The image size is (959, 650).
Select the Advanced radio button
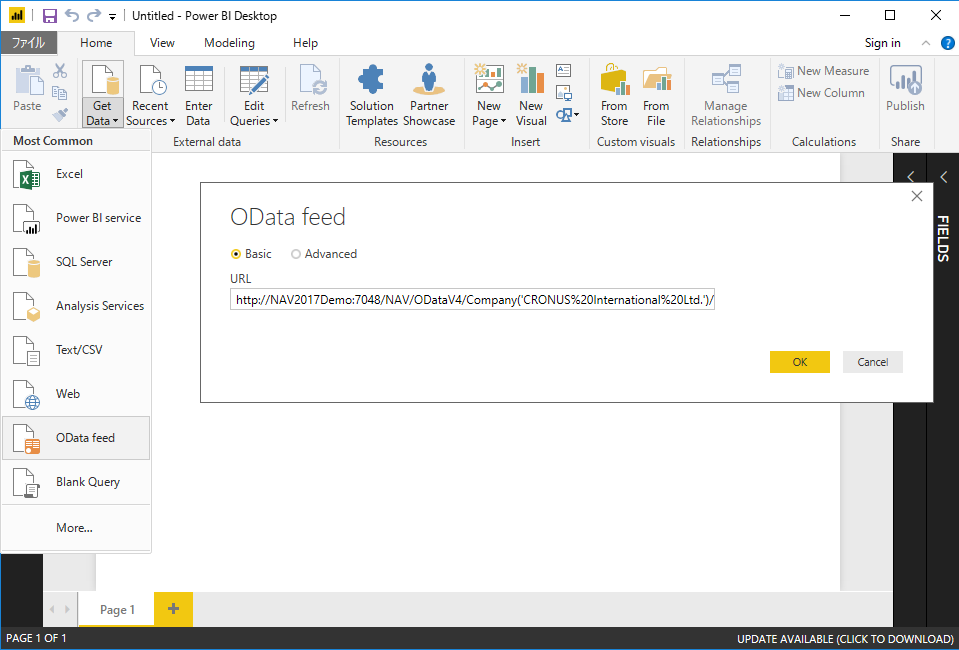point(296,254)
